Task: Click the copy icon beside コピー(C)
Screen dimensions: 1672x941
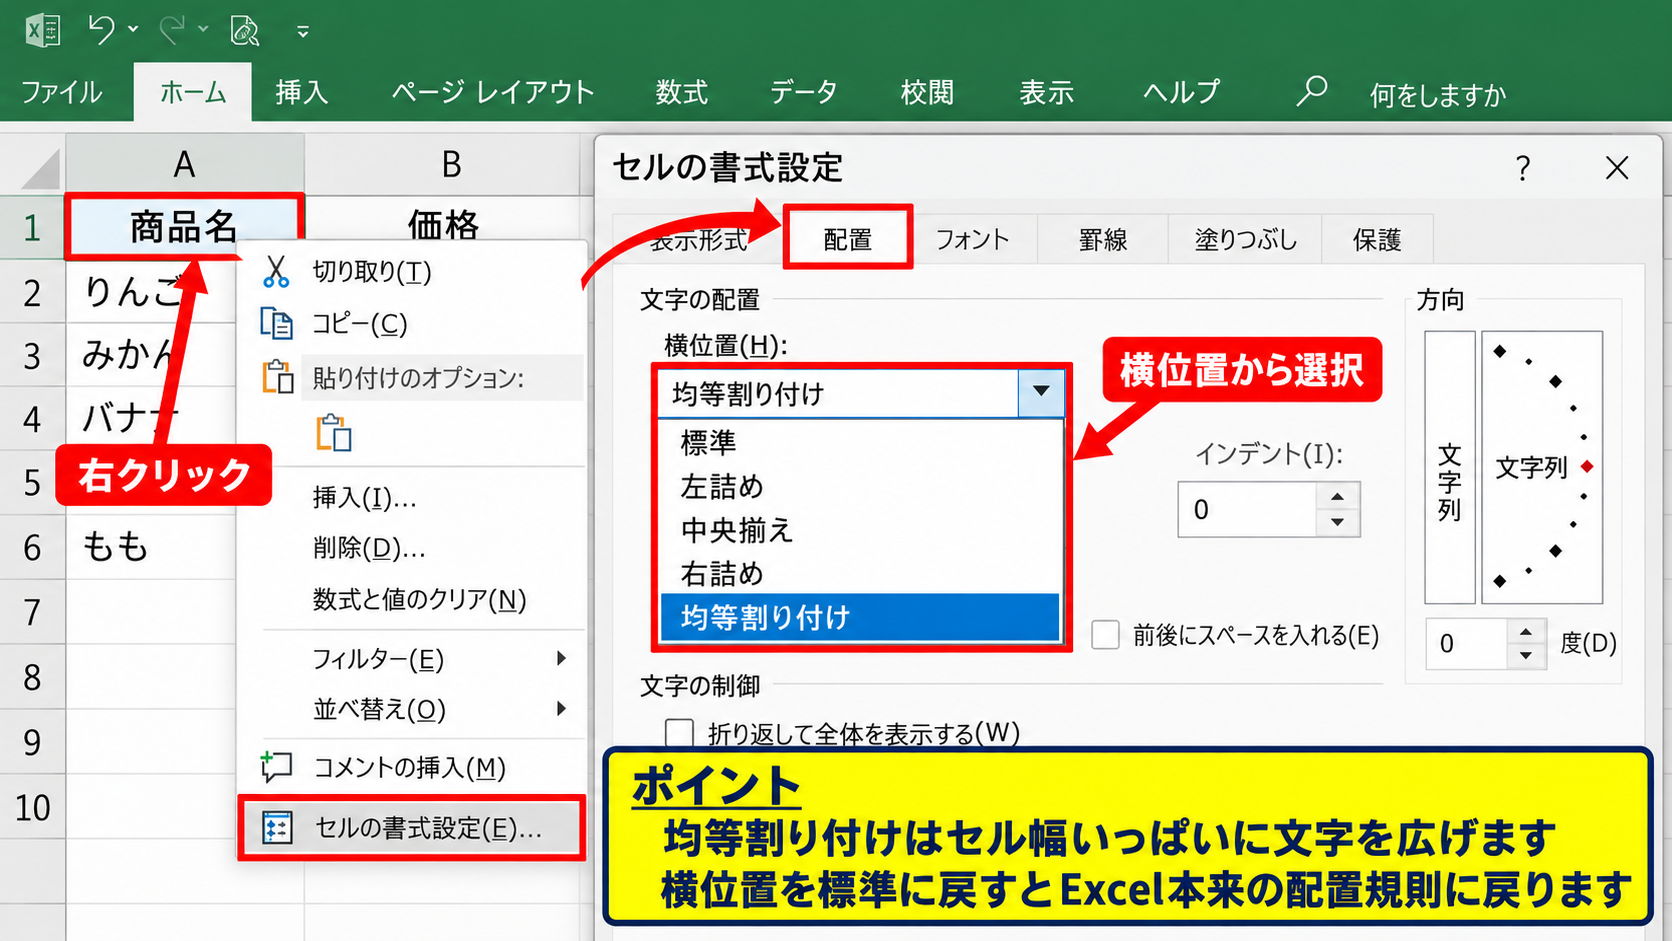Action: point(276,323)
